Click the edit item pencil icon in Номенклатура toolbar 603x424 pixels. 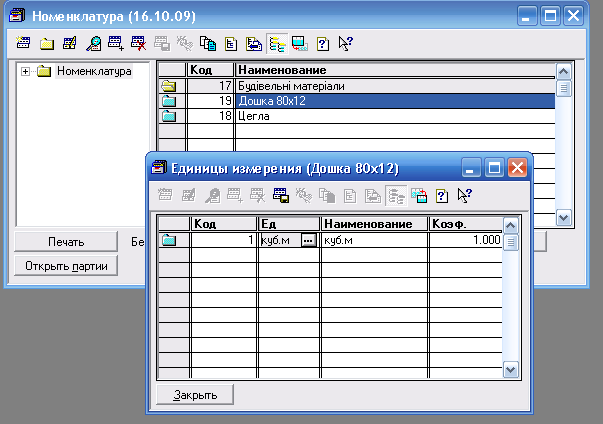(x=70, y=43)
